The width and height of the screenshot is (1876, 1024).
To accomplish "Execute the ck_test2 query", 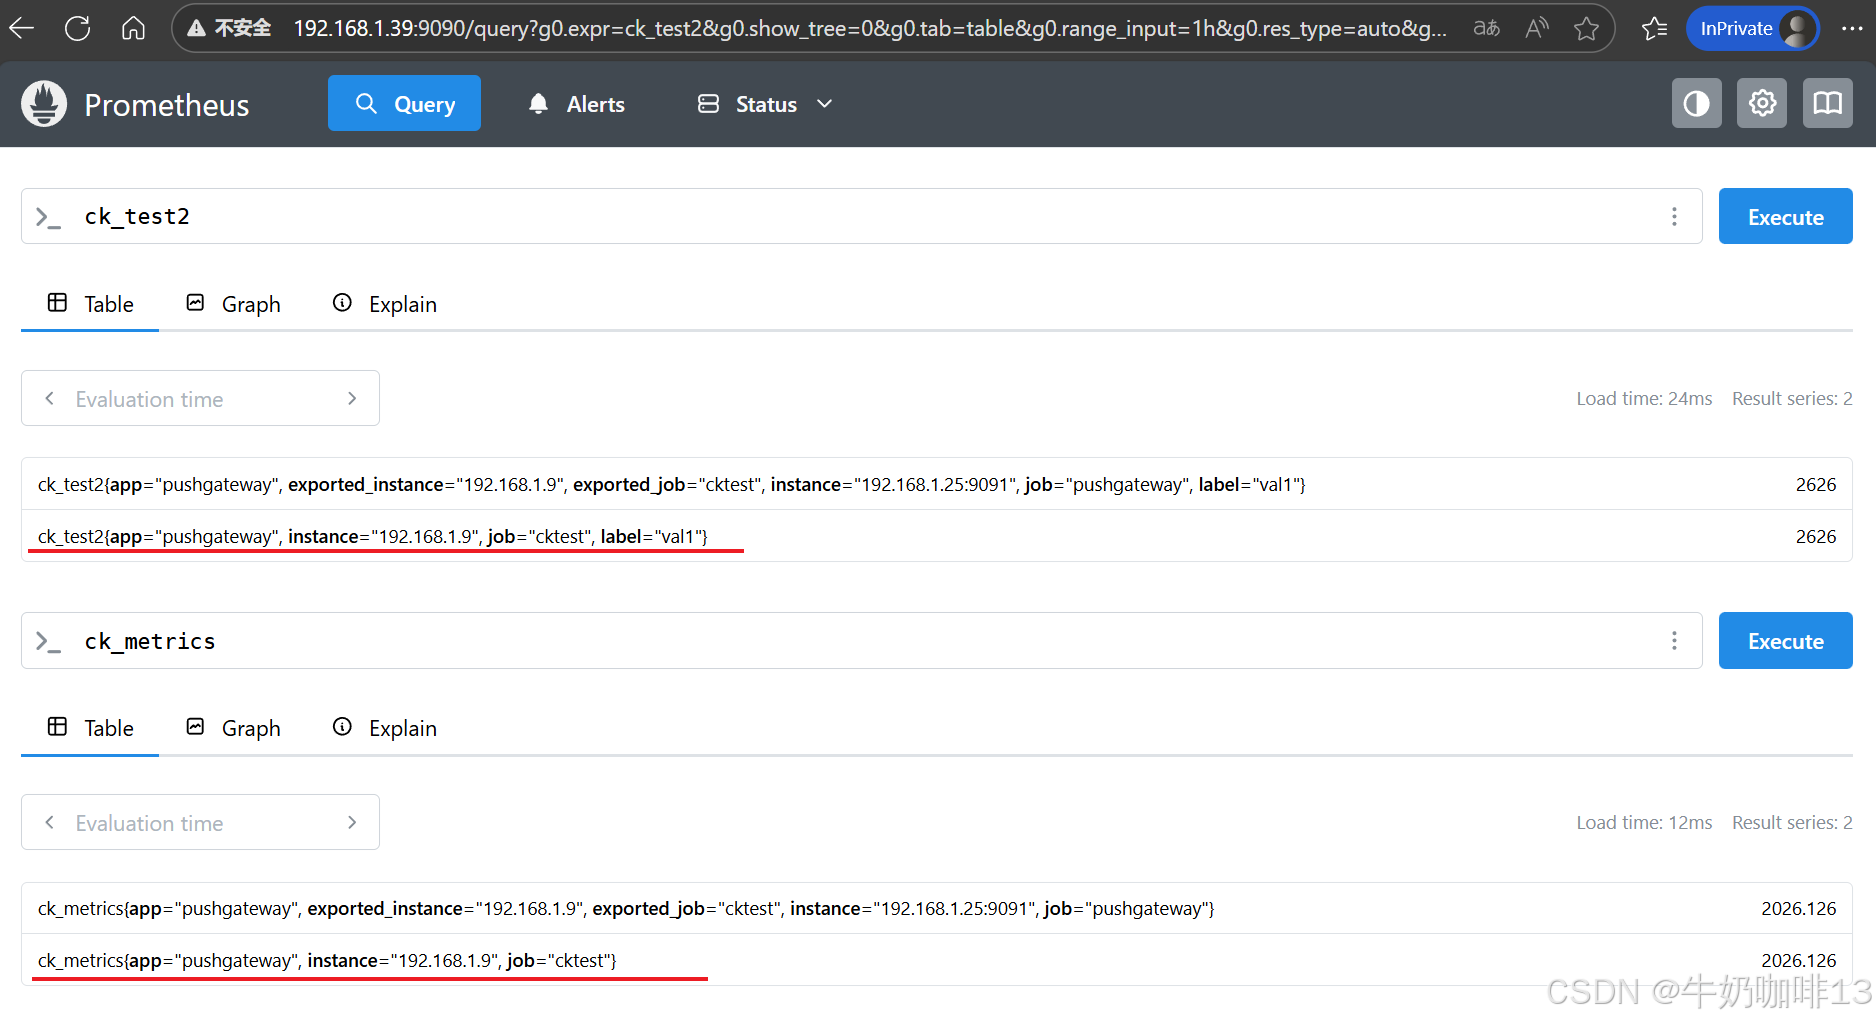I will coord(1785,216).
